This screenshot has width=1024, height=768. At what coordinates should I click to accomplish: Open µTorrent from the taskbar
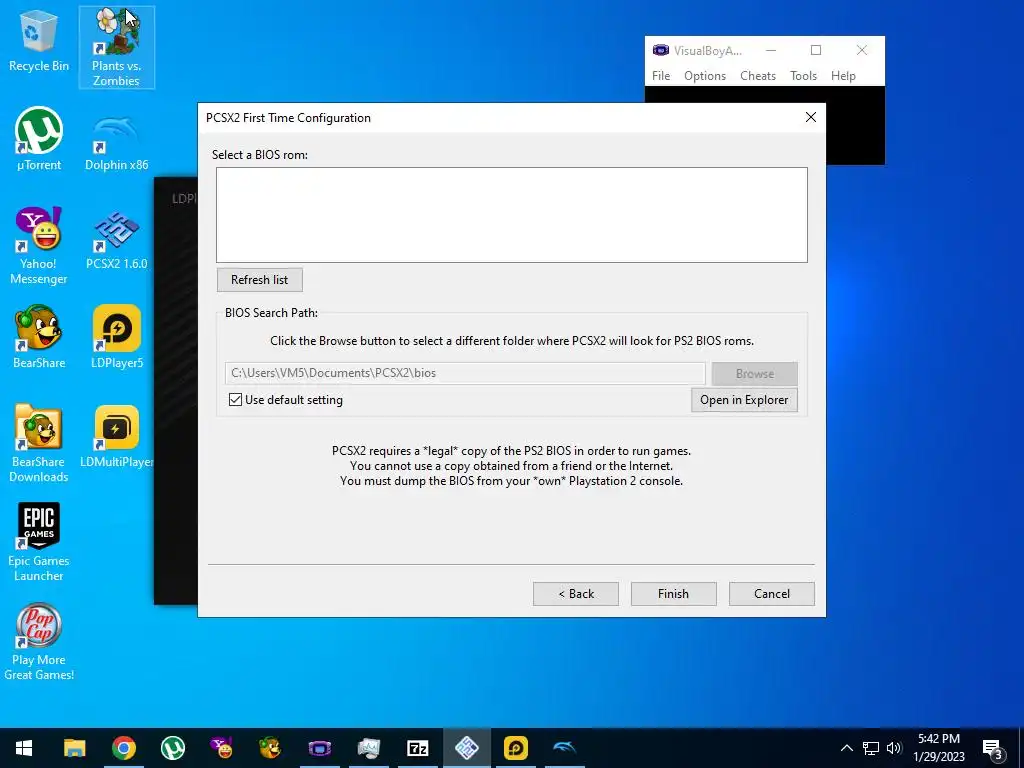(x=172, y=748)
